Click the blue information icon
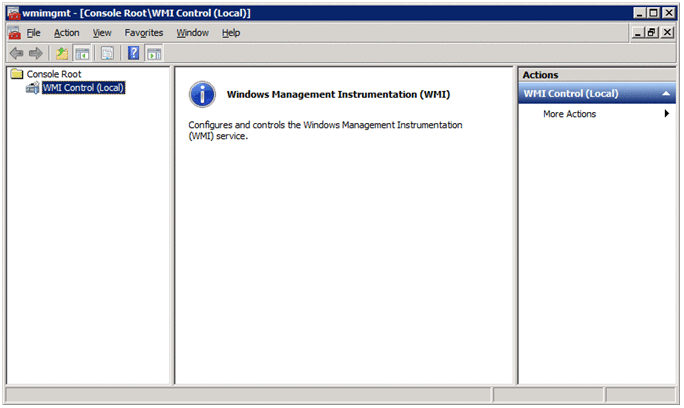684x408 pixels. 202,94
